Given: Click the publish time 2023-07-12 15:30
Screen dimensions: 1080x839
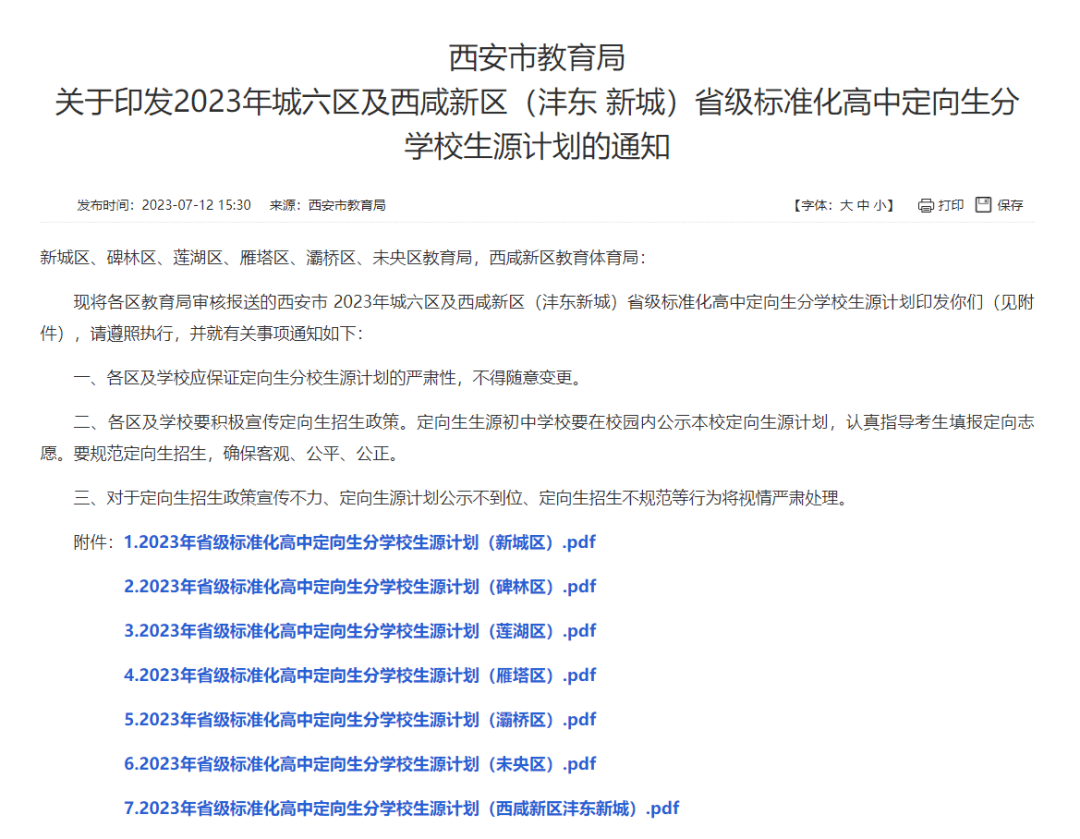Looking at the screenshot, I should tap(164, 205).
